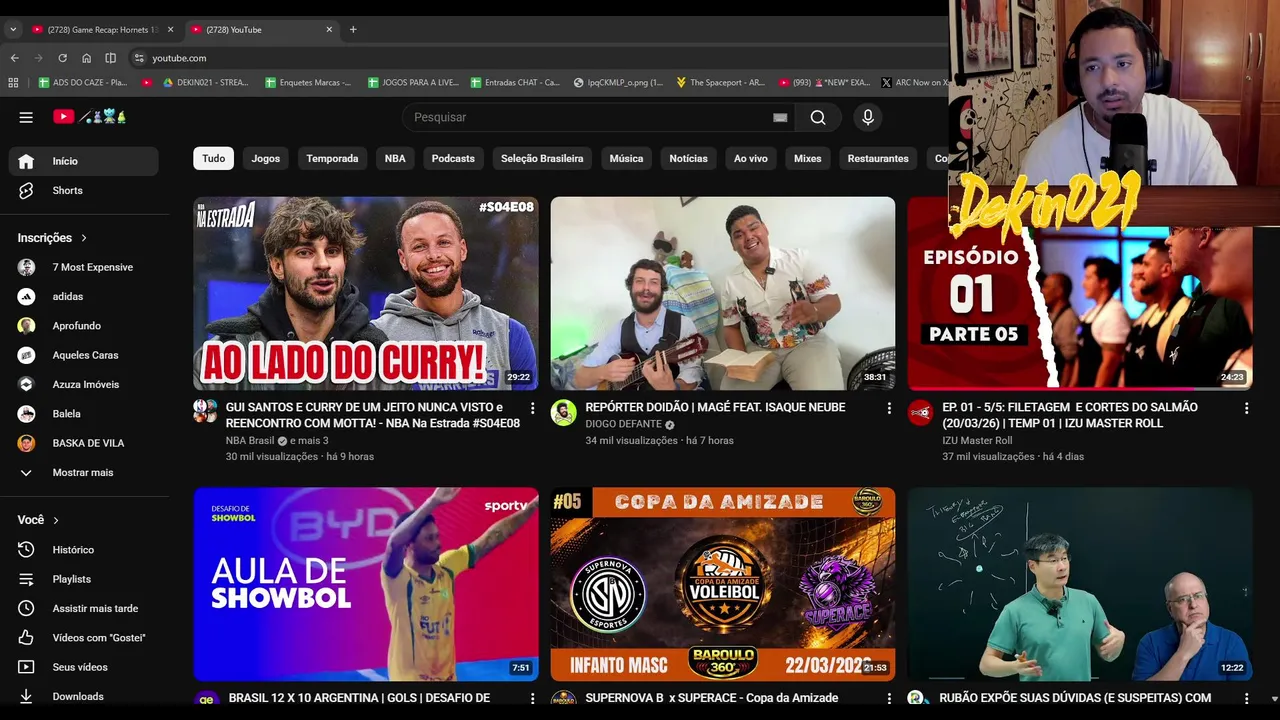Open a new browser tab
The width and height of the screenshot is (1280, 720).
tap(353, 30)
